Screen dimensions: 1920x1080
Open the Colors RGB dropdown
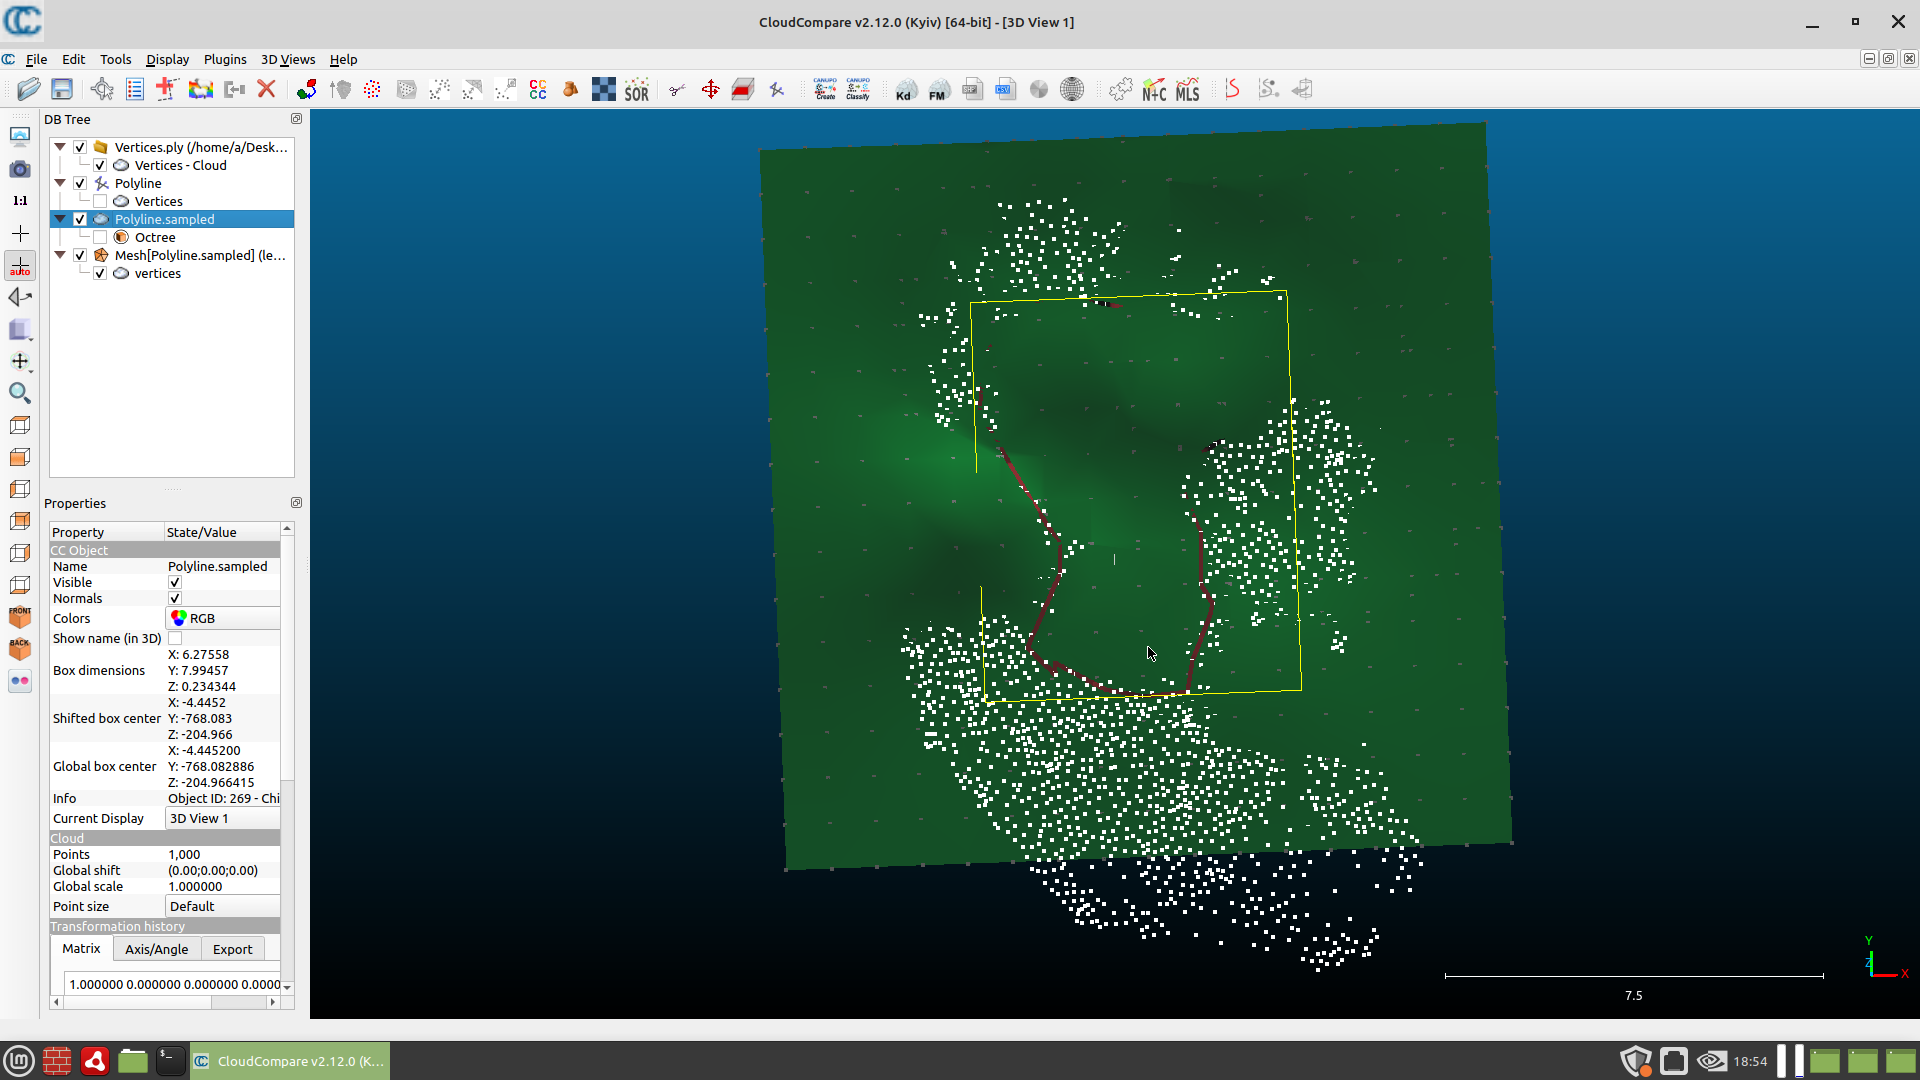click(223, 618)
